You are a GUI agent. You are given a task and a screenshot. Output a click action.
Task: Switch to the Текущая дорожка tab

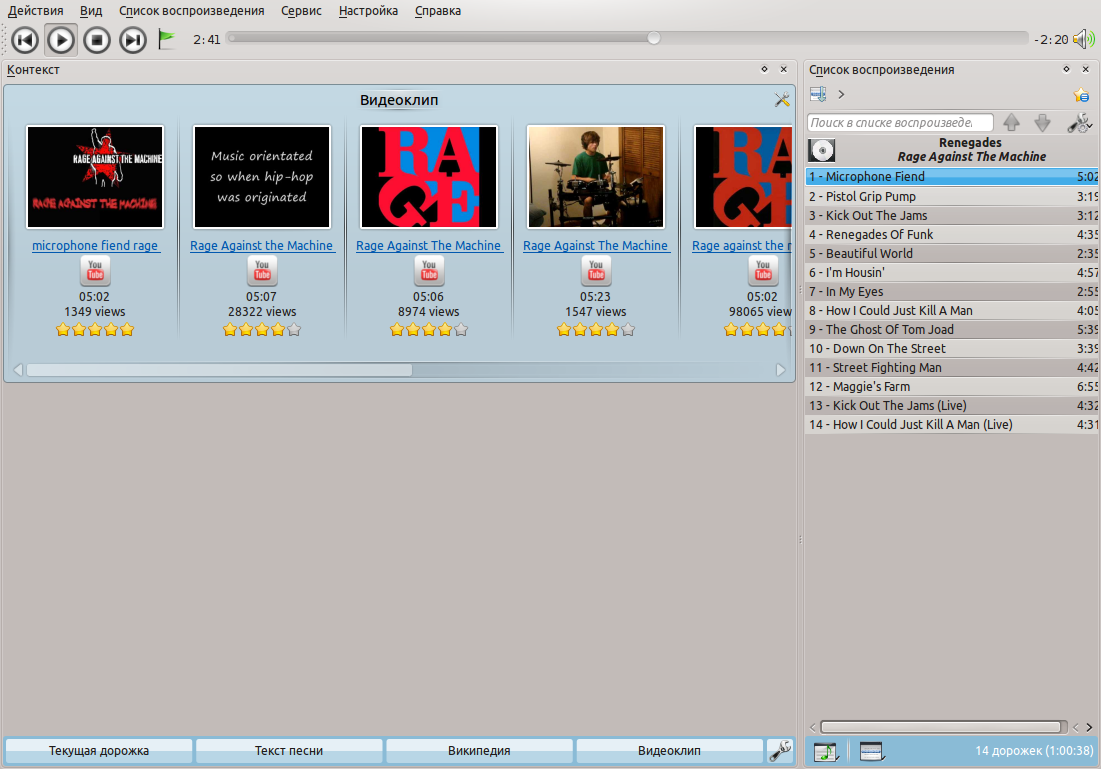tap(99, 751)
